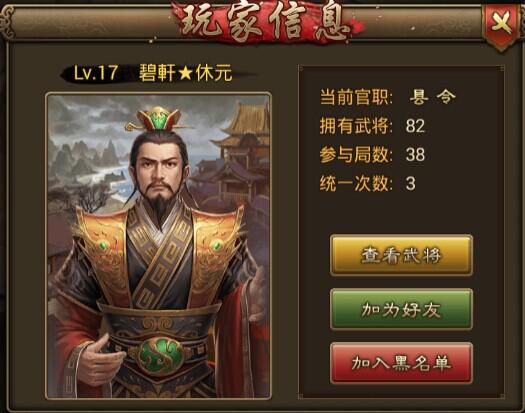Select the 当前官职 县令 row

click(388, 97)
